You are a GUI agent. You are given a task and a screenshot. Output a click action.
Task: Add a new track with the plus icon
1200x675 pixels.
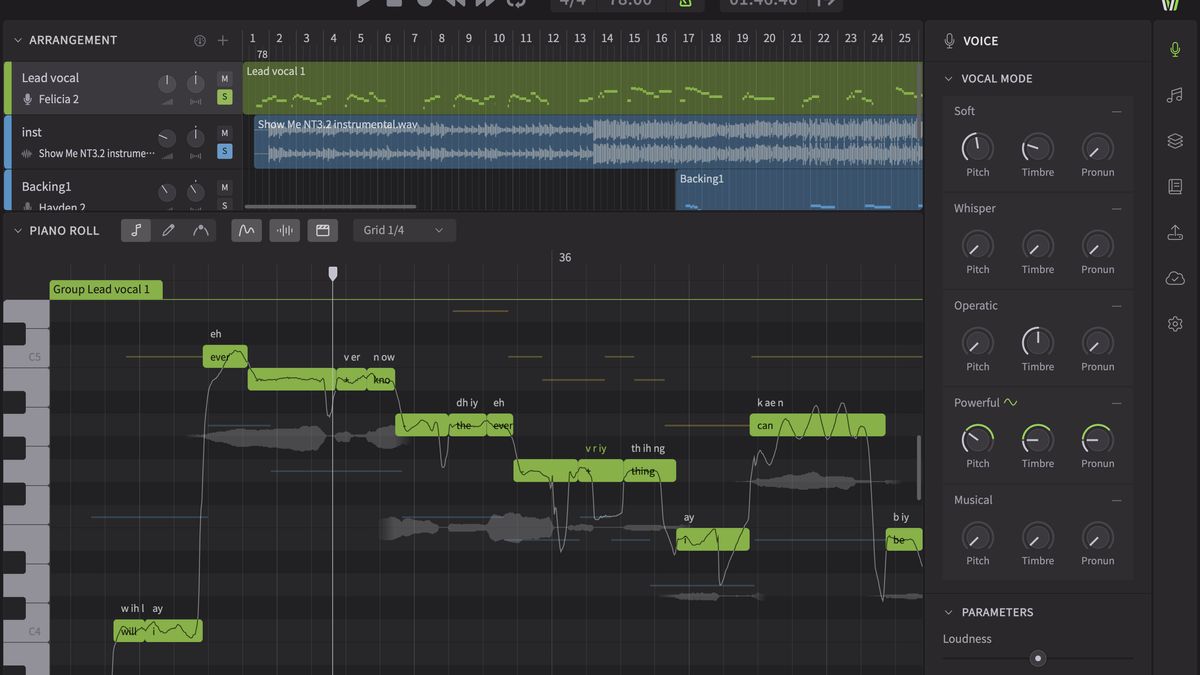[223, 41]
